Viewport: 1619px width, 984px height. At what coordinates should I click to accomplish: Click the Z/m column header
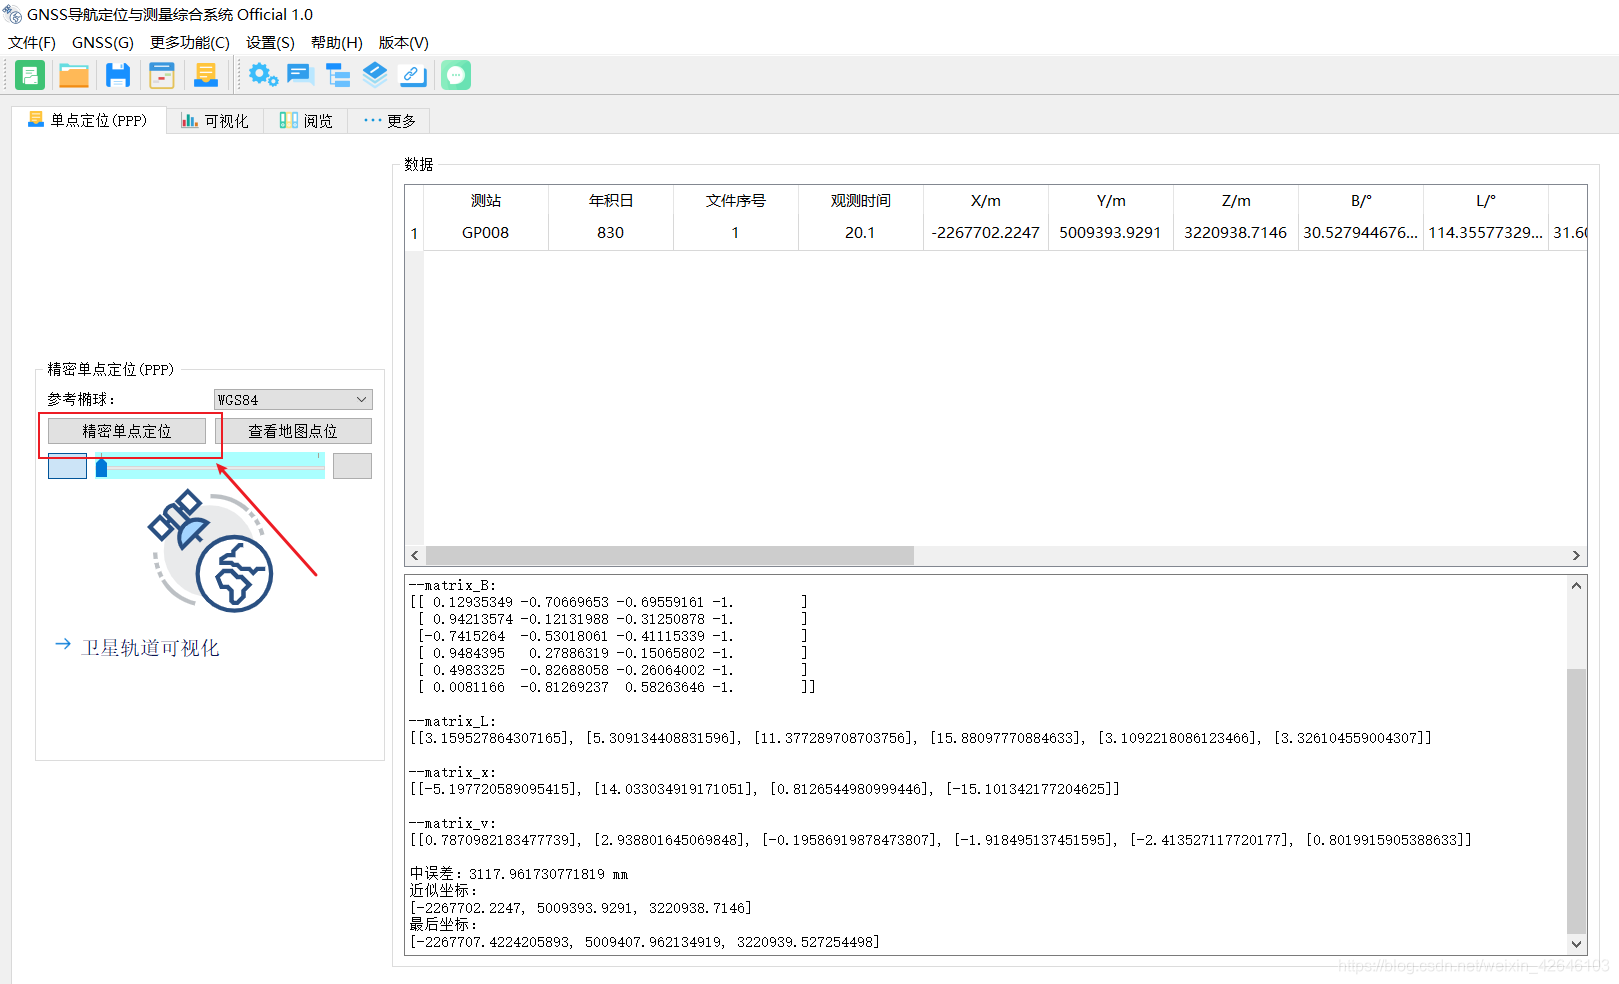click(1236, 201)
